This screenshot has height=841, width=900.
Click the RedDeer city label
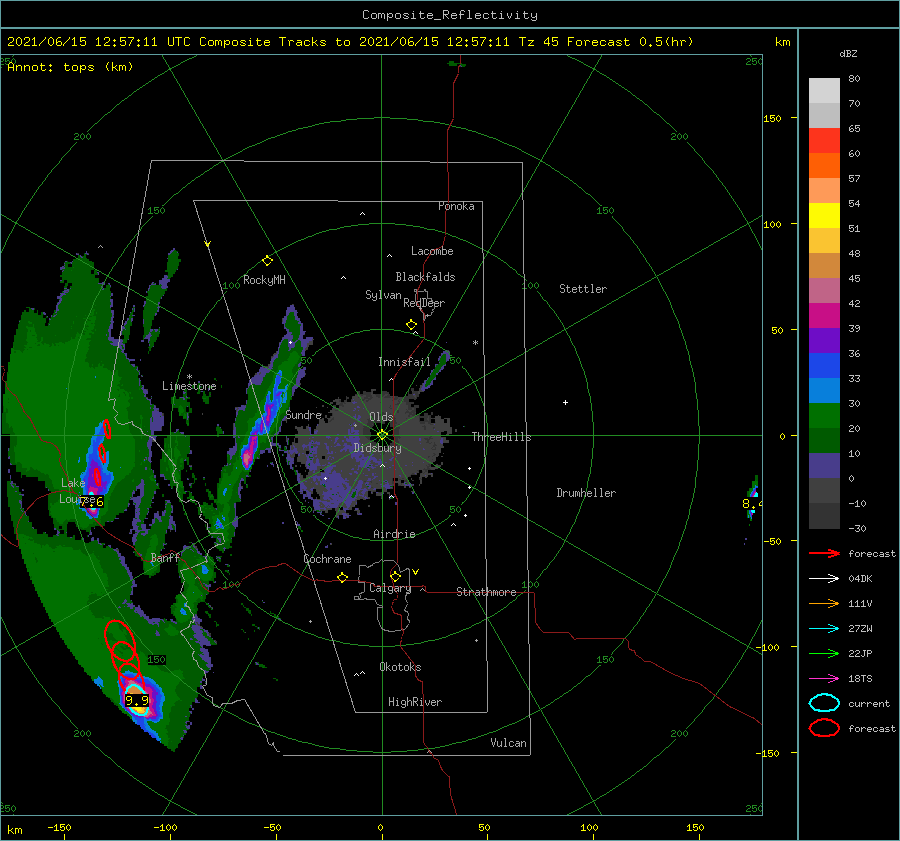pos(424,303)
